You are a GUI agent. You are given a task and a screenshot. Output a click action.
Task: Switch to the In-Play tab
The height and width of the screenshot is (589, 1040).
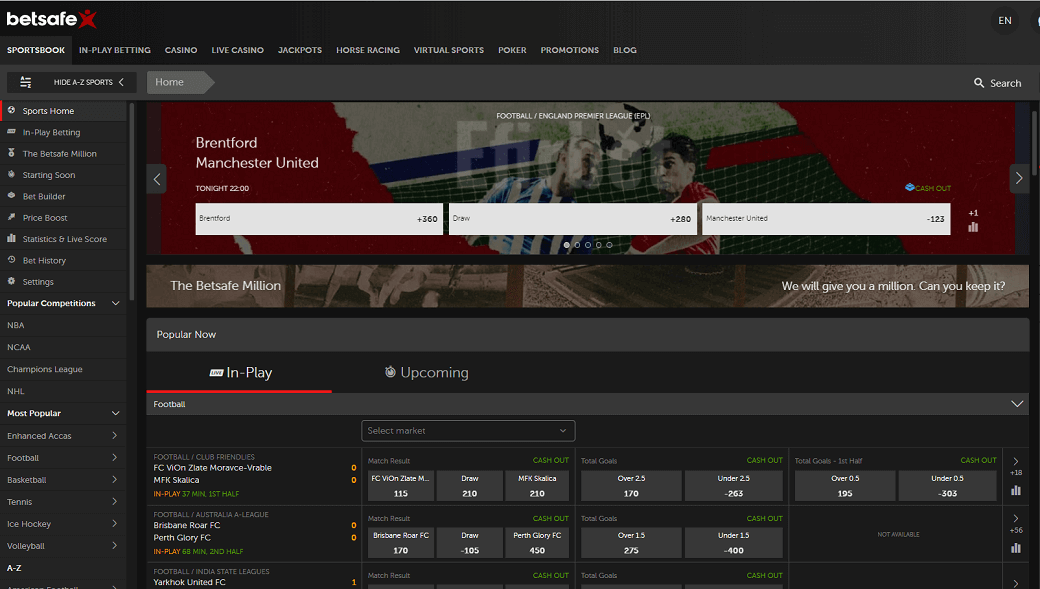pos(240,372)
